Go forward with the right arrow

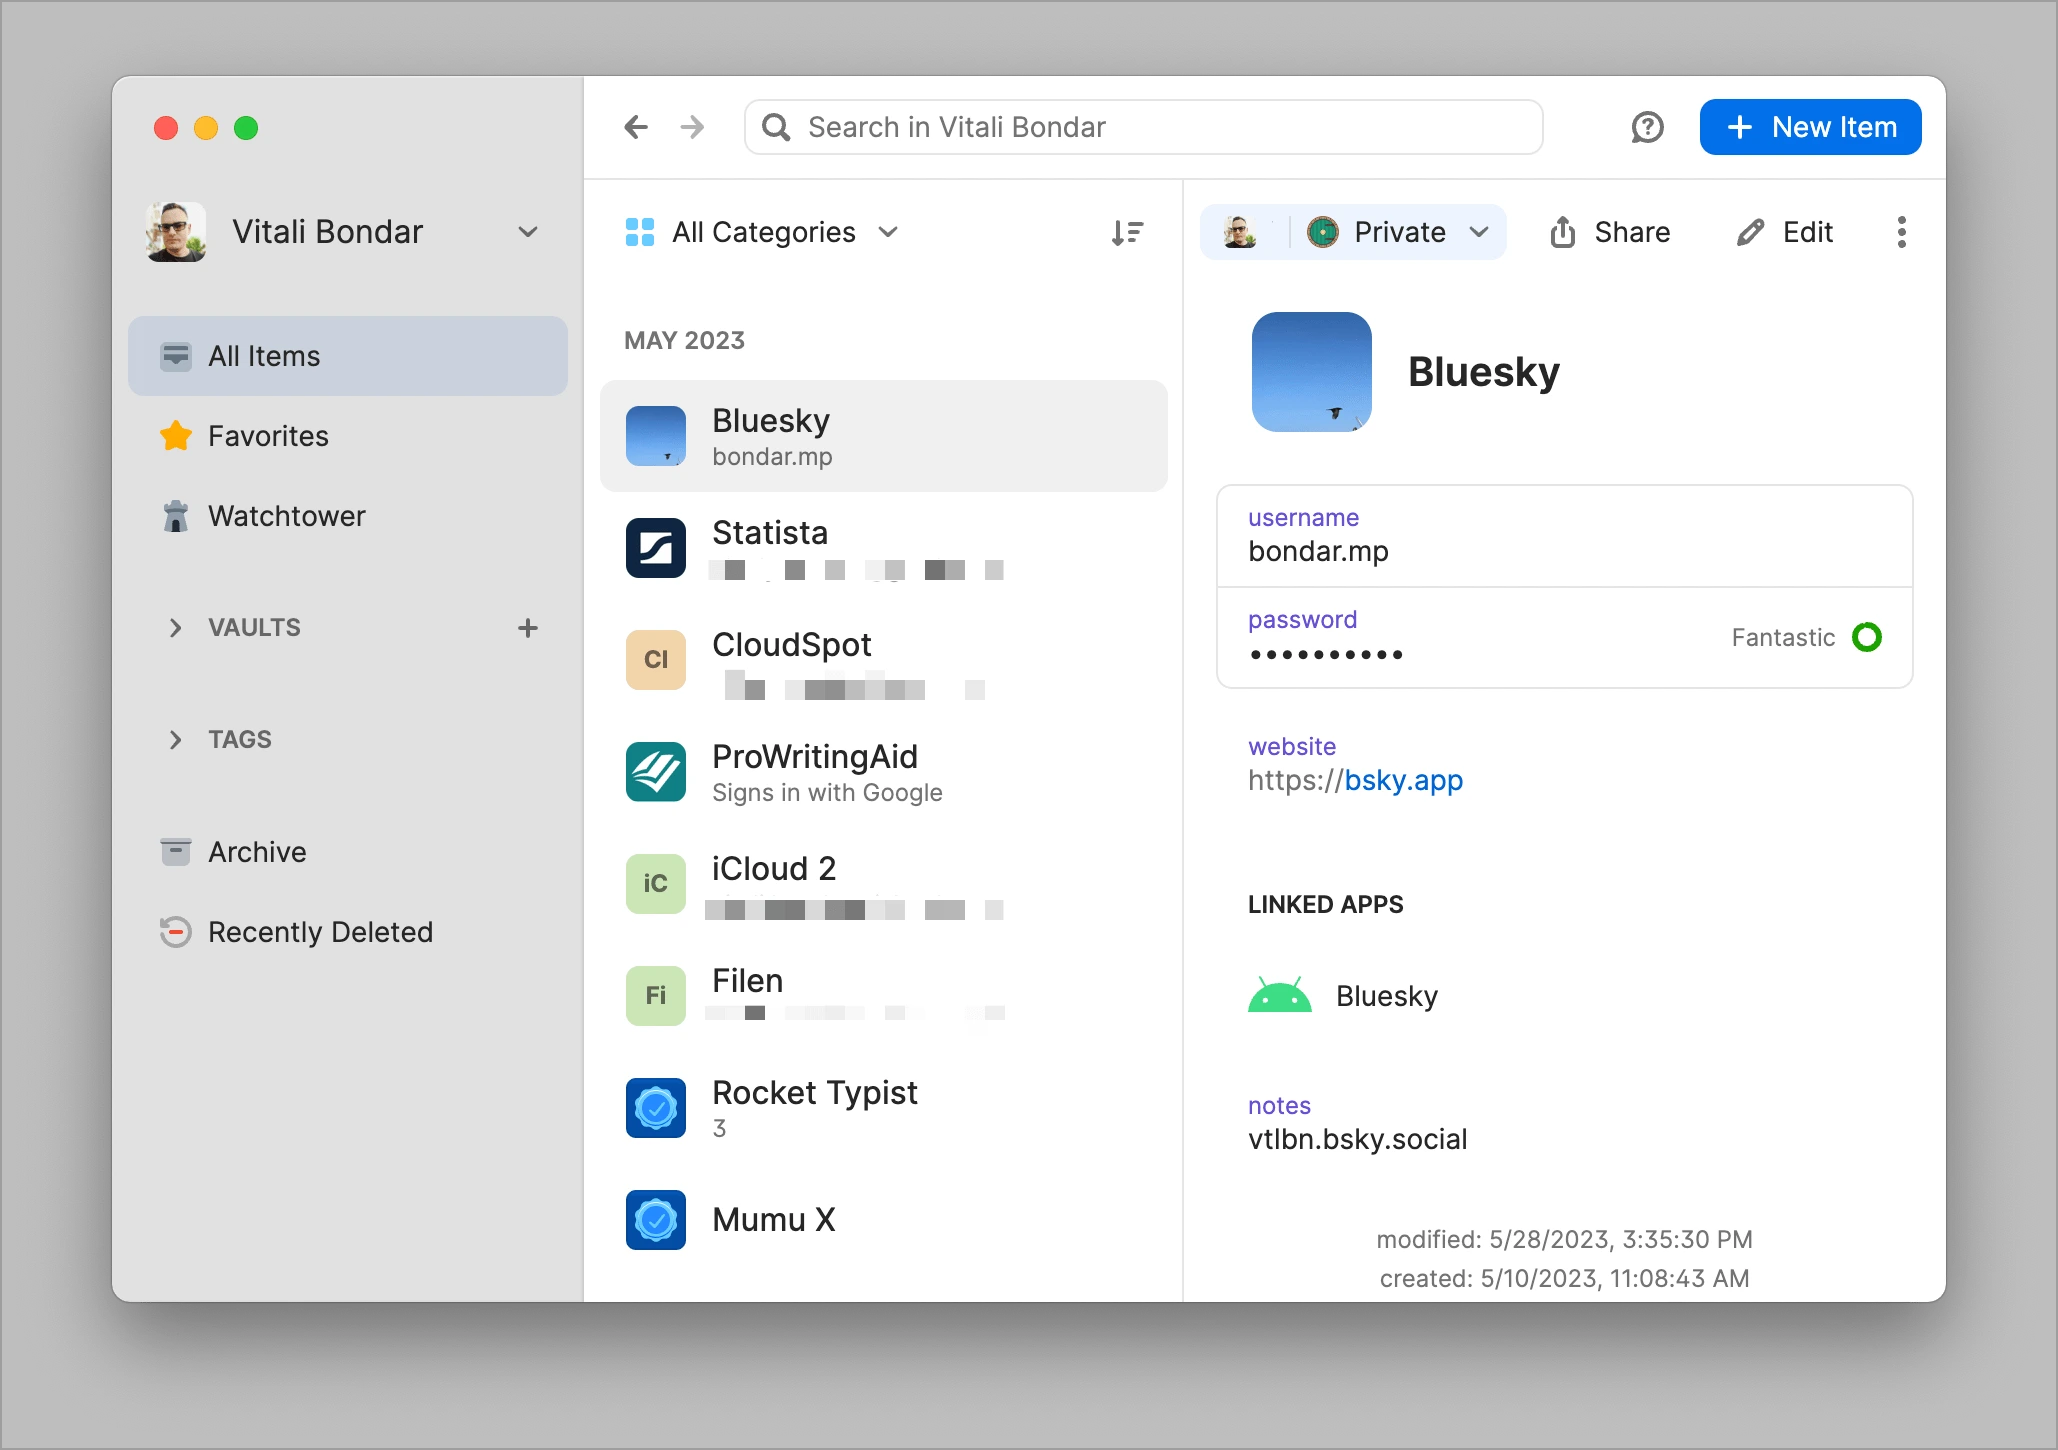pyautogui.click(x=692, y=127)
